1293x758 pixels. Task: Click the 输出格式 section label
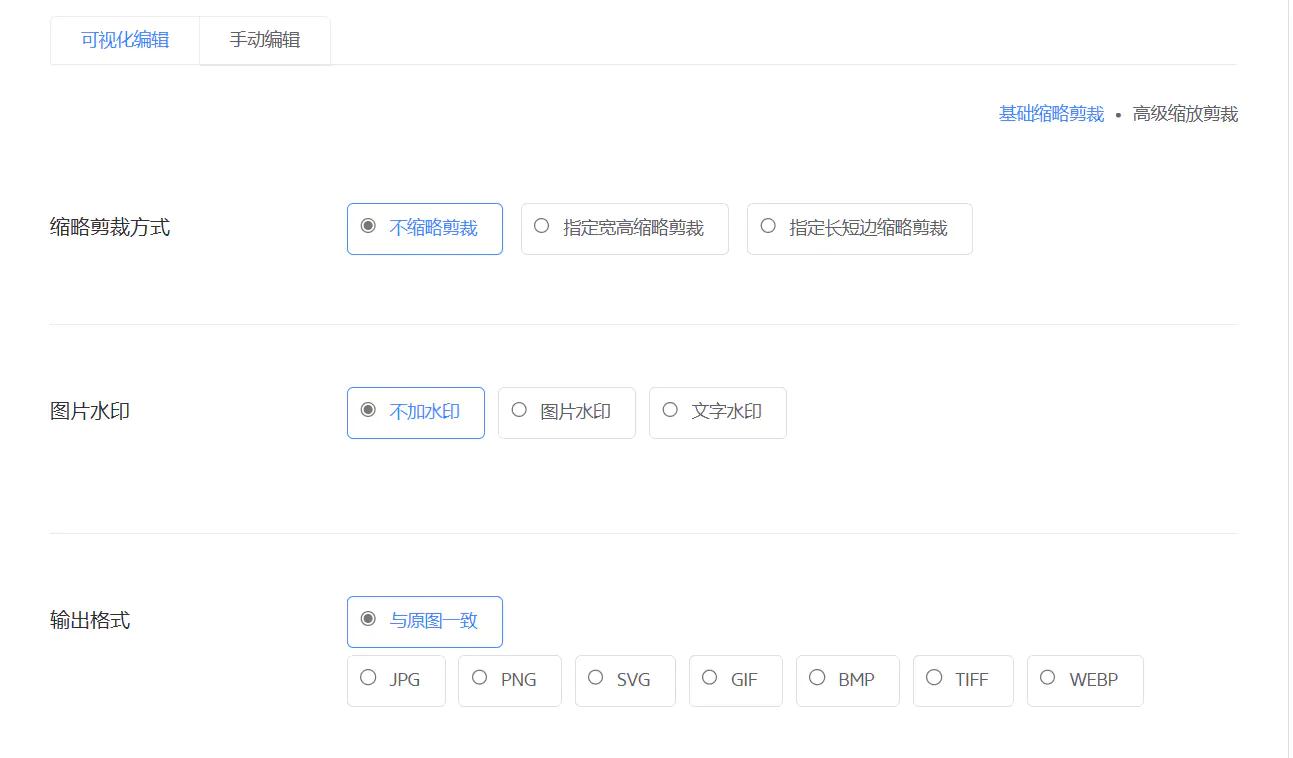coord(90,621)
